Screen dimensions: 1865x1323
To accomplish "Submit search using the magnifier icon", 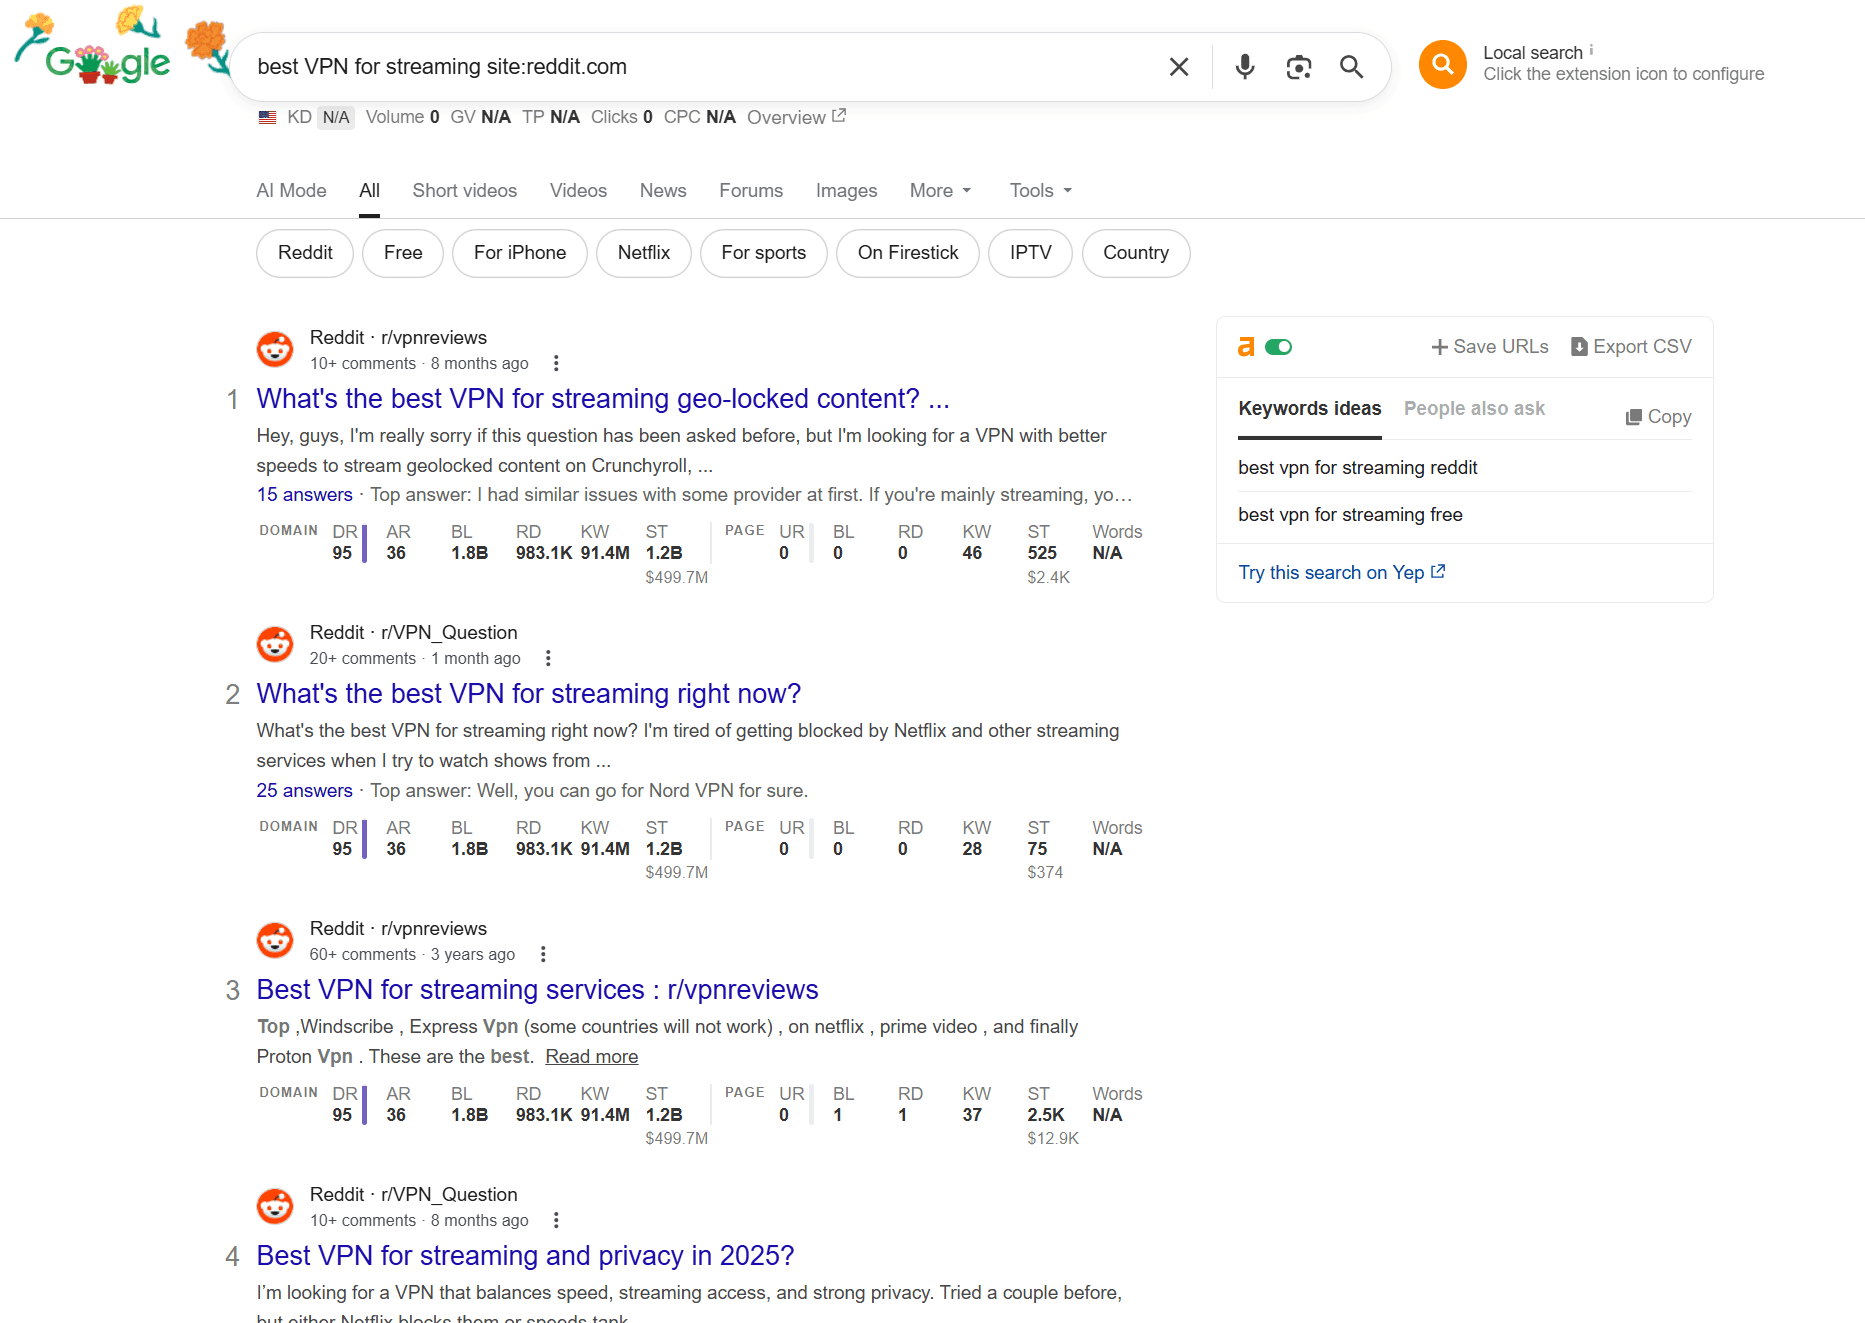I will pos(1352,67).
